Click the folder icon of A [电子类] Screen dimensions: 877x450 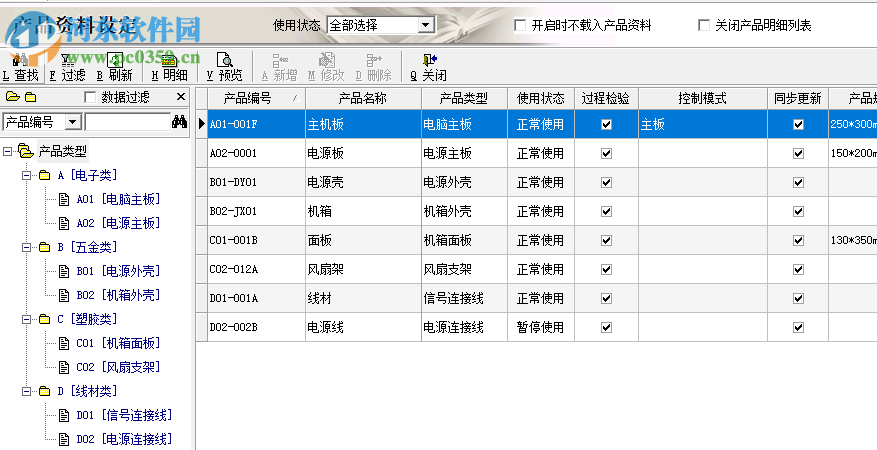[x=45, y=176]
